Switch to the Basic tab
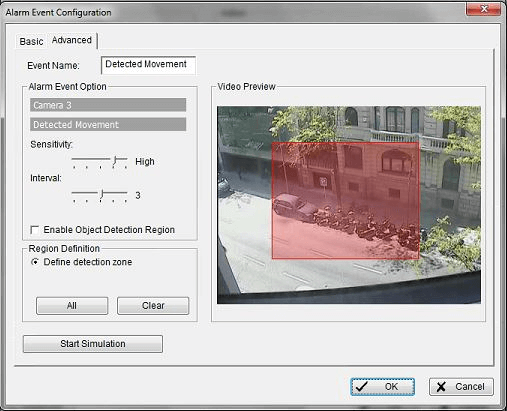 [31, 41]
